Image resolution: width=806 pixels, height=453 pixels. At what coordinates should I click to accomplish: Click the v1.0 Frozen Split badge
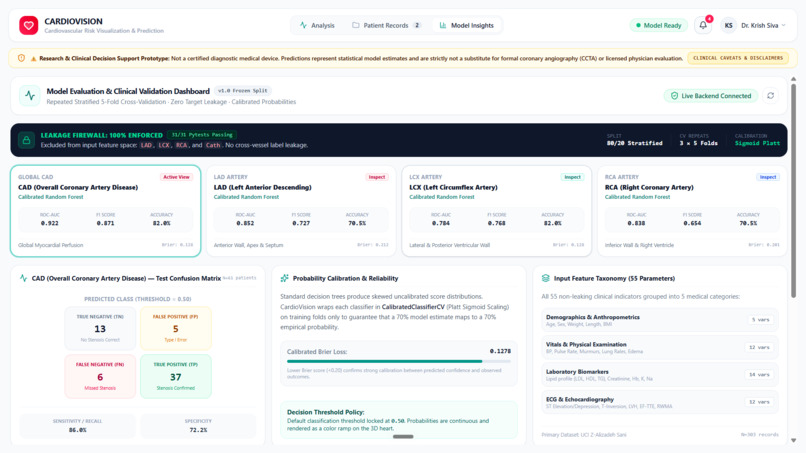coord(243,90)
